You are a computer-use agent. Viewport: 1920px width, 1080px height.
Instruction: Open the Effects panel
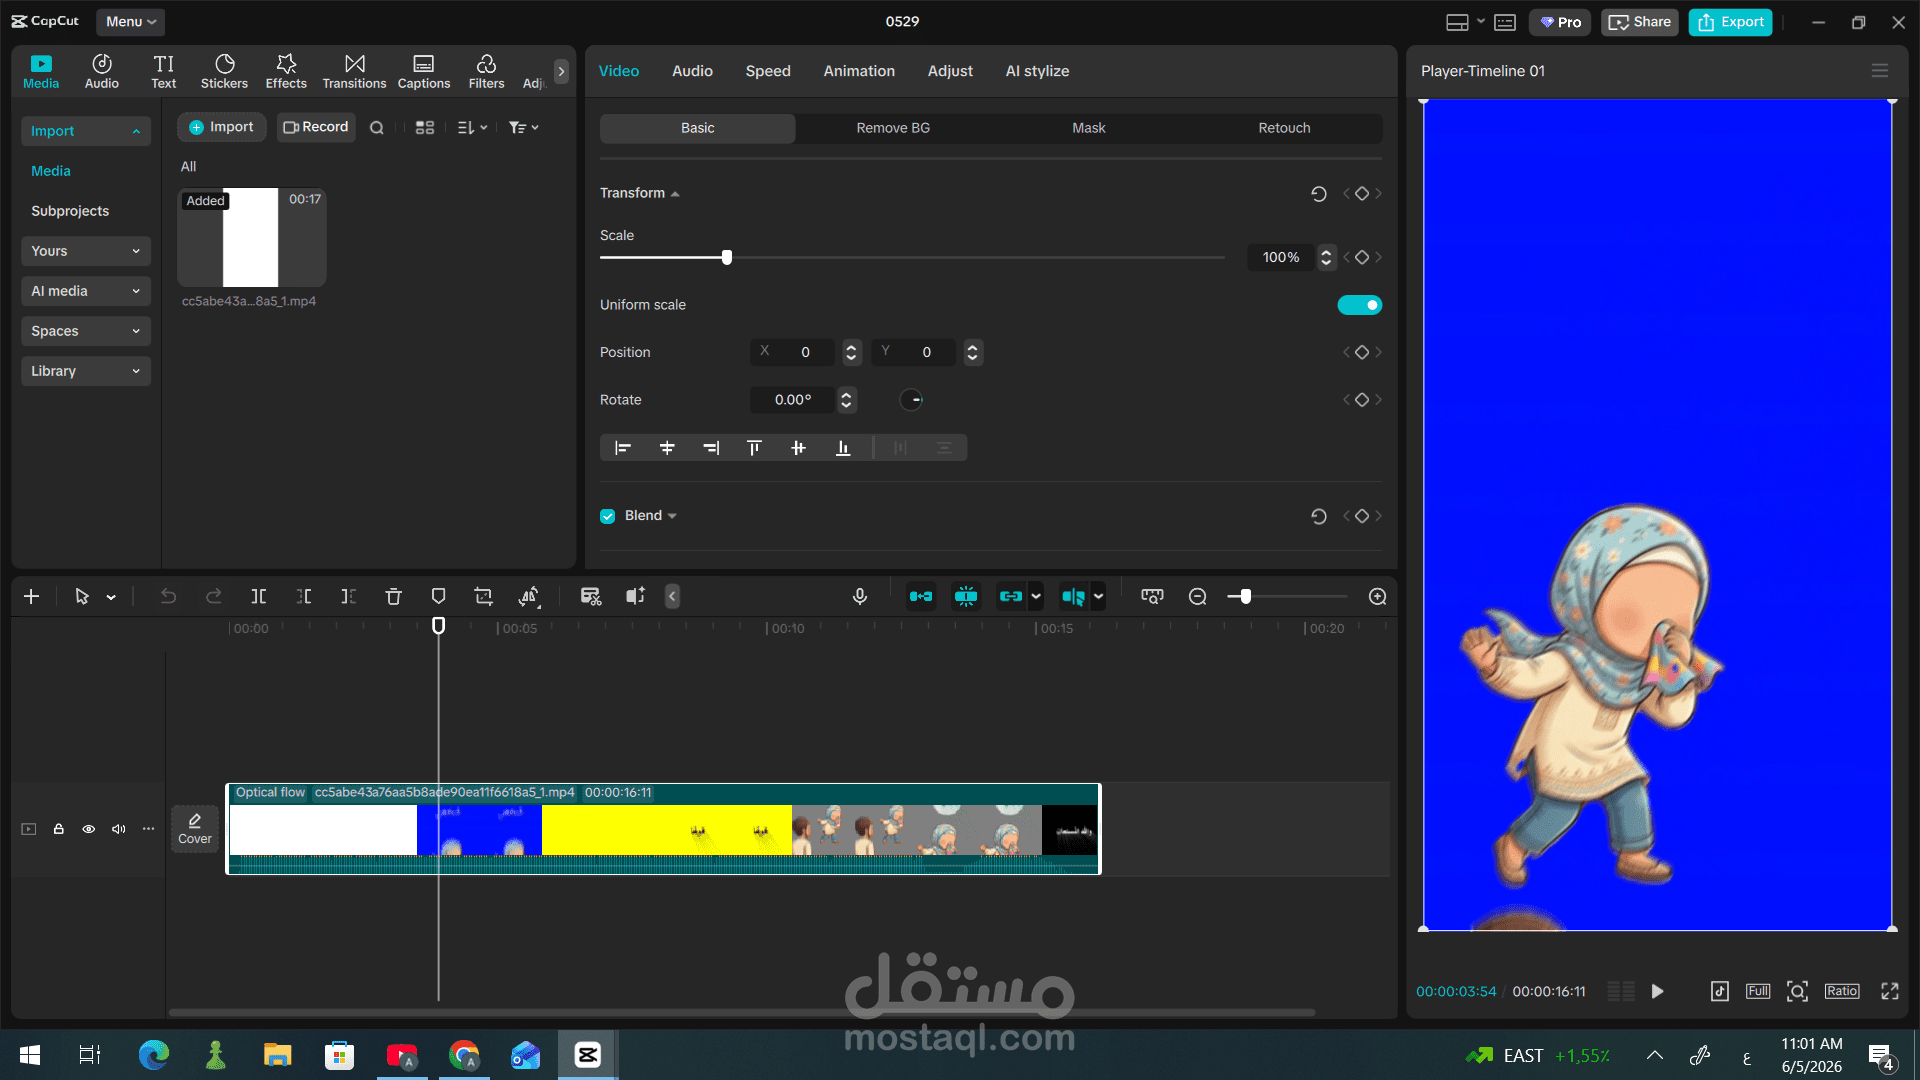286,71
